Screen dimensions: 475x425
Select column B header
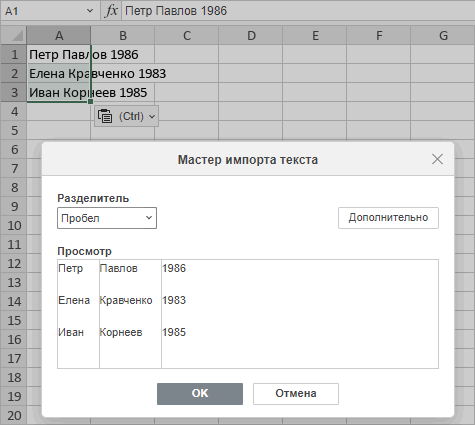[123, 35]
